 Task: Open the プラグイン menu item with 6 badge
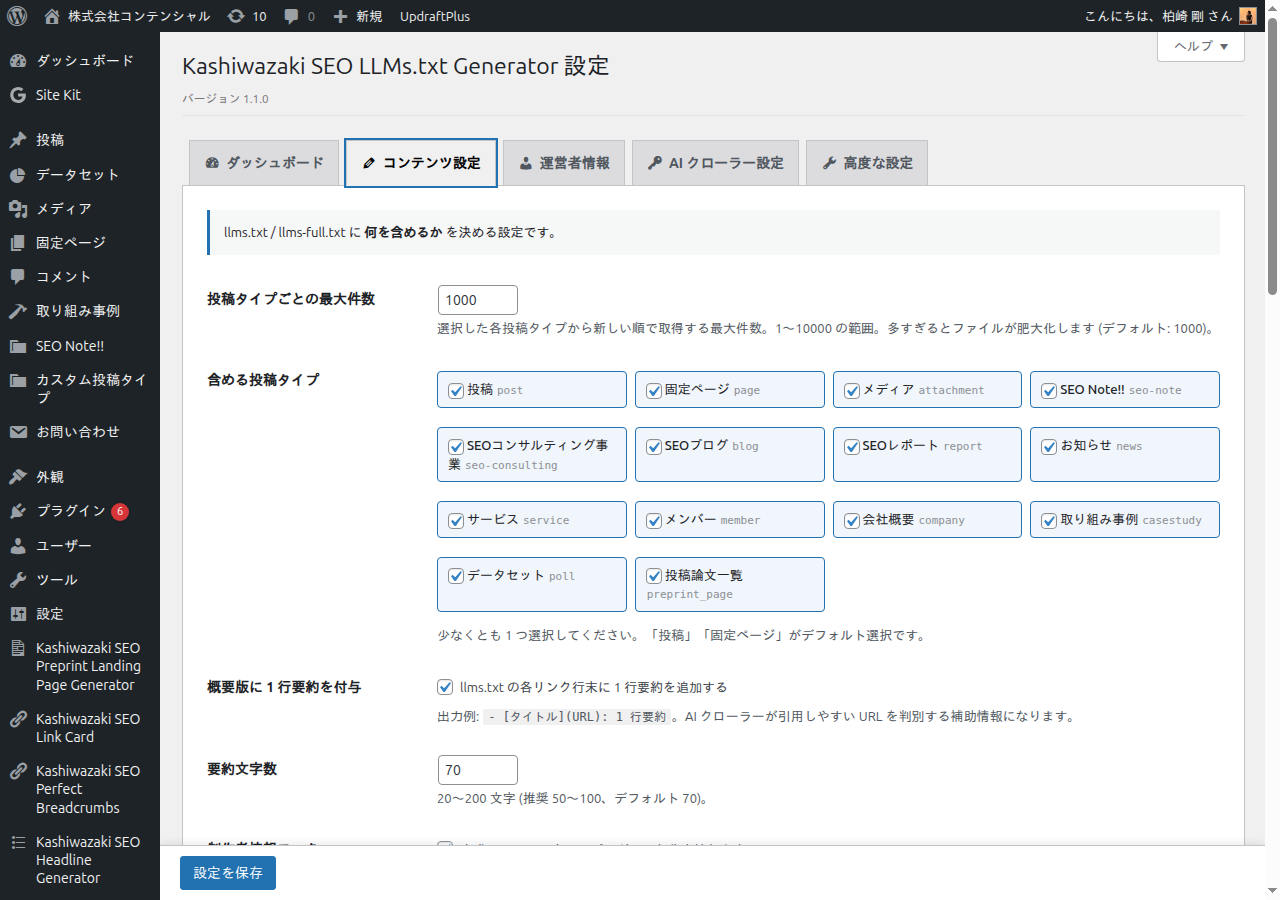80,511
